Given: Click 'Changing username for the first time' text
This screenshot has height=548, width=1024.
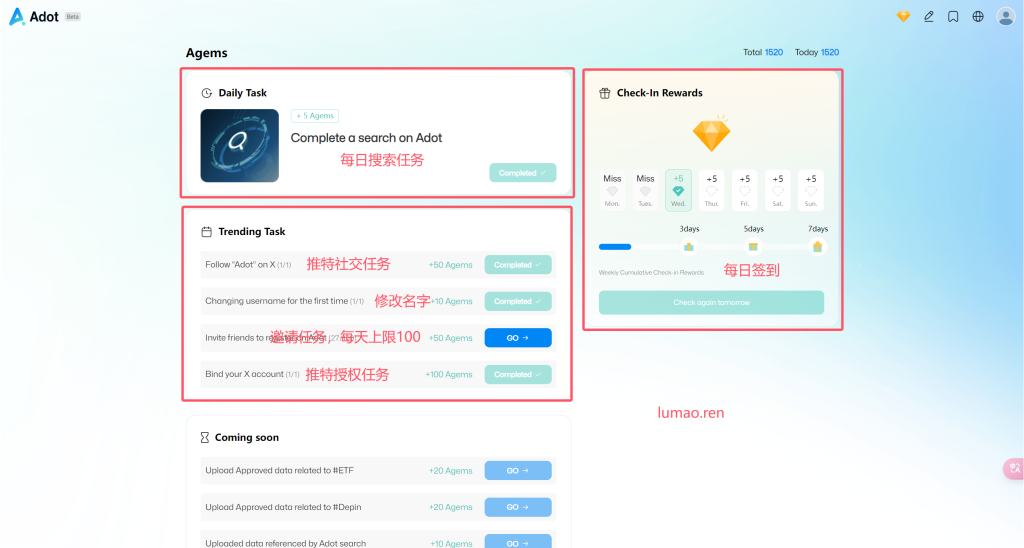Looking at the screenshot, I should pos(276,301).
